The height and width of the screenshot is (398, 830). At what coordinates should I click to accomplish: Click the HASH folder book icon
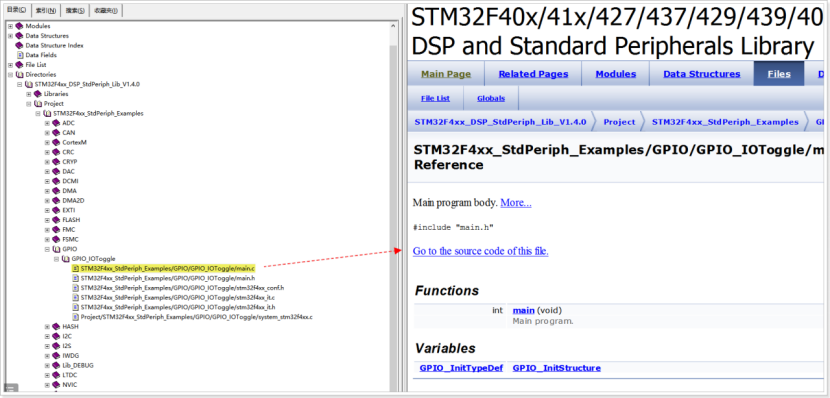coord(56,327)
